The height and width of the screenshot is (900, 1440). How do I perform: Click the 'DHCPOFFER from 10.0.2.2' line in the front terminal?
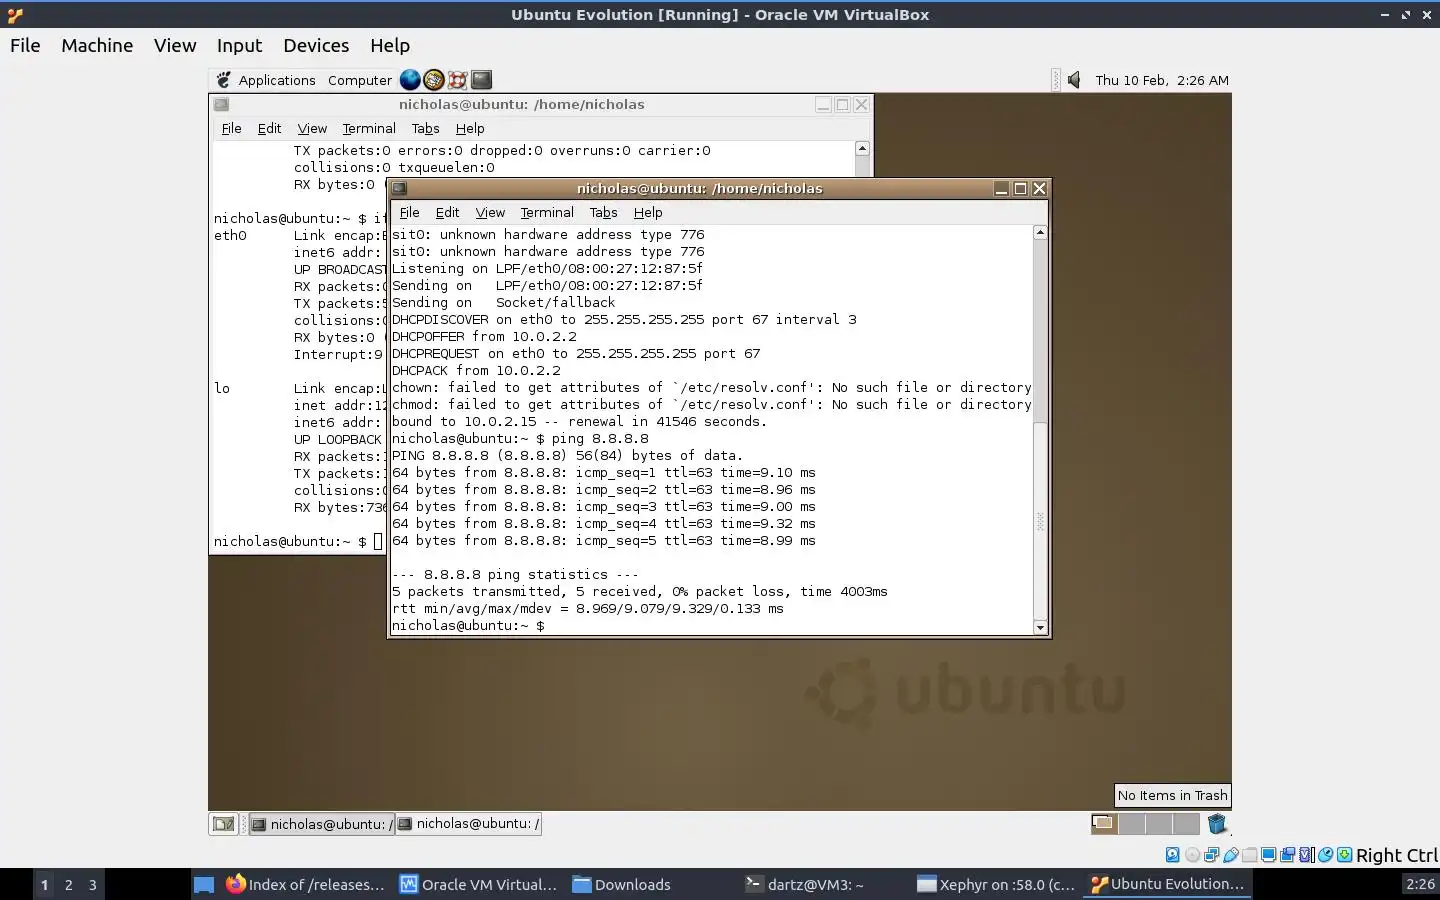[x=484, y=336]
